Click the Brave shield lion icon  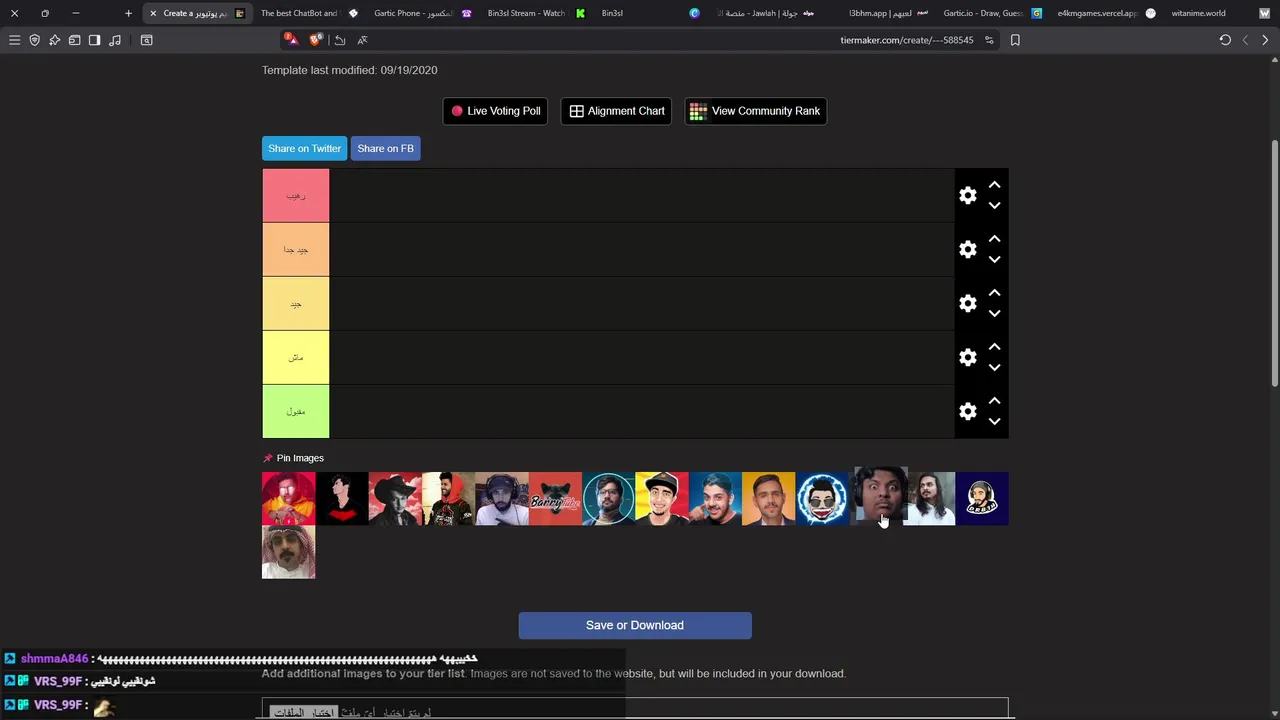[316, 40]
